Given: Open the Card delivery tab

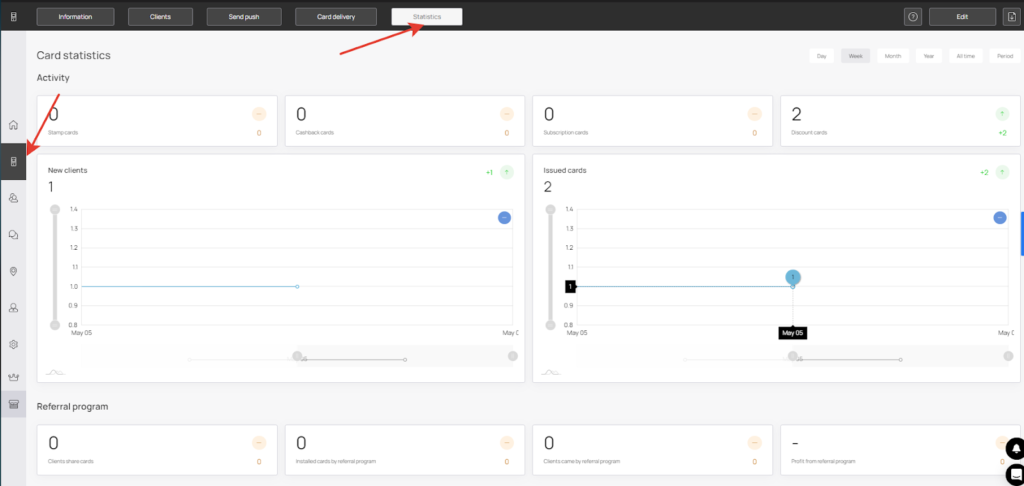Looking at the screenshot, I should (x=336, y=17).
